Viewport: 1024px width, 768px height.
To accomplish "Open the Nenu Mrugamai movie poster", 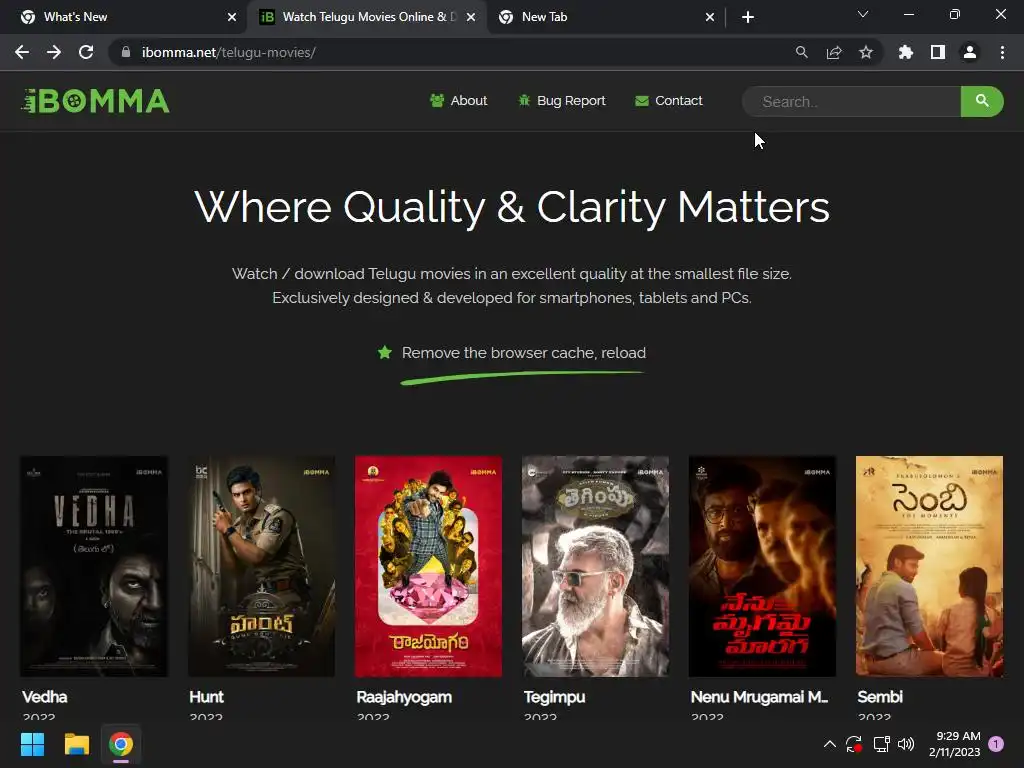I will 762,566.
